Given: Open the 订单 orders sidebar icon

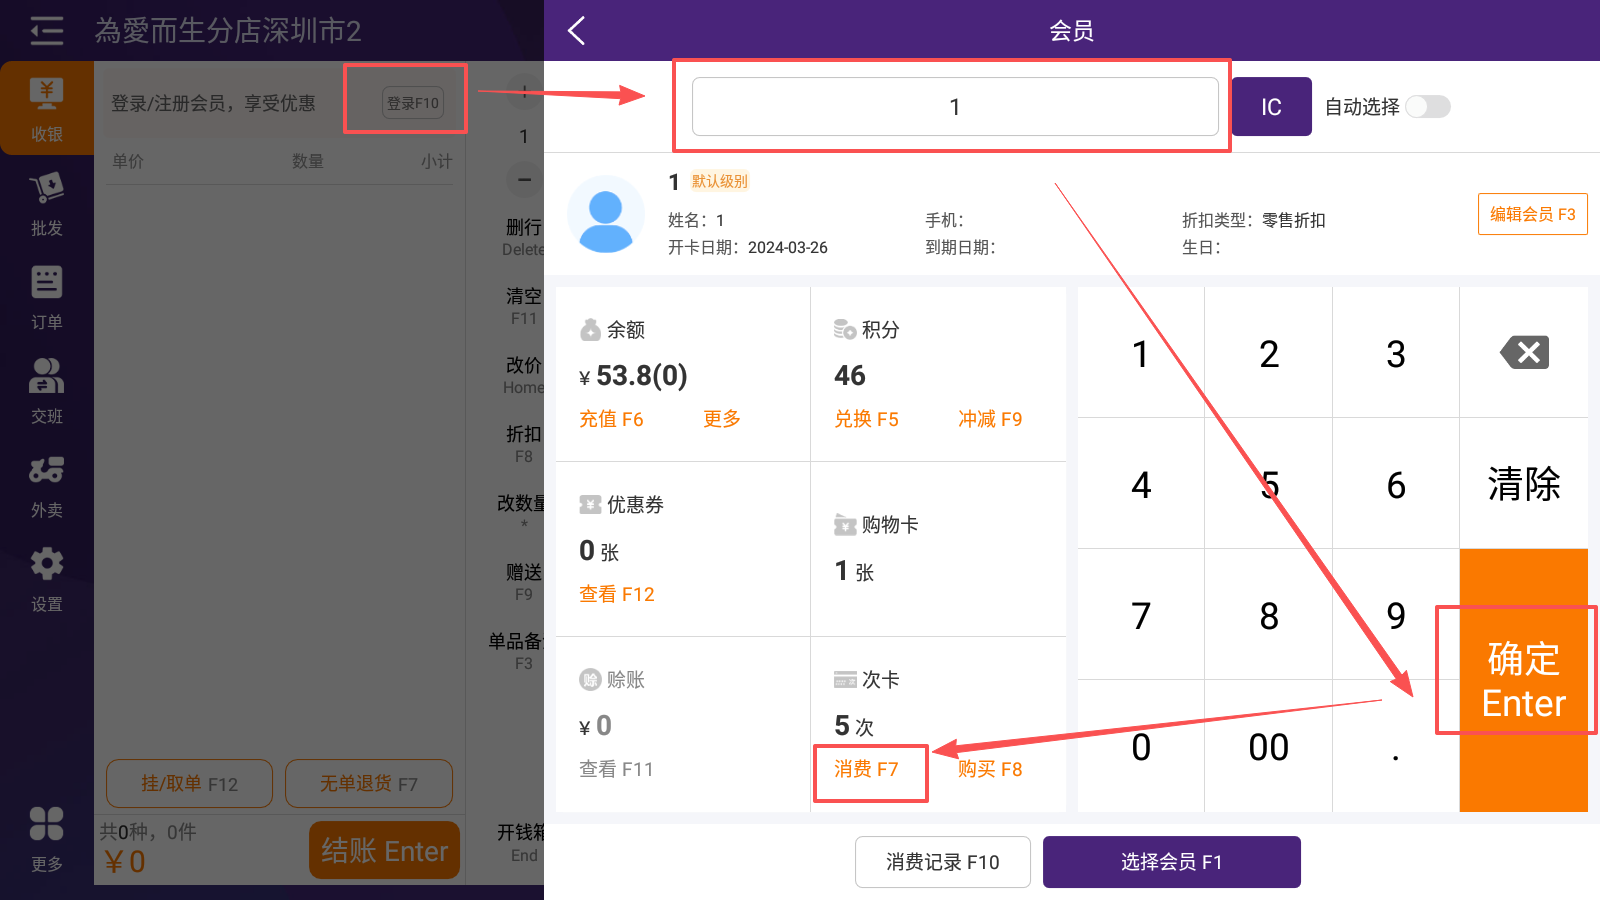Looking at the screenshot, I should pos(47,297).
